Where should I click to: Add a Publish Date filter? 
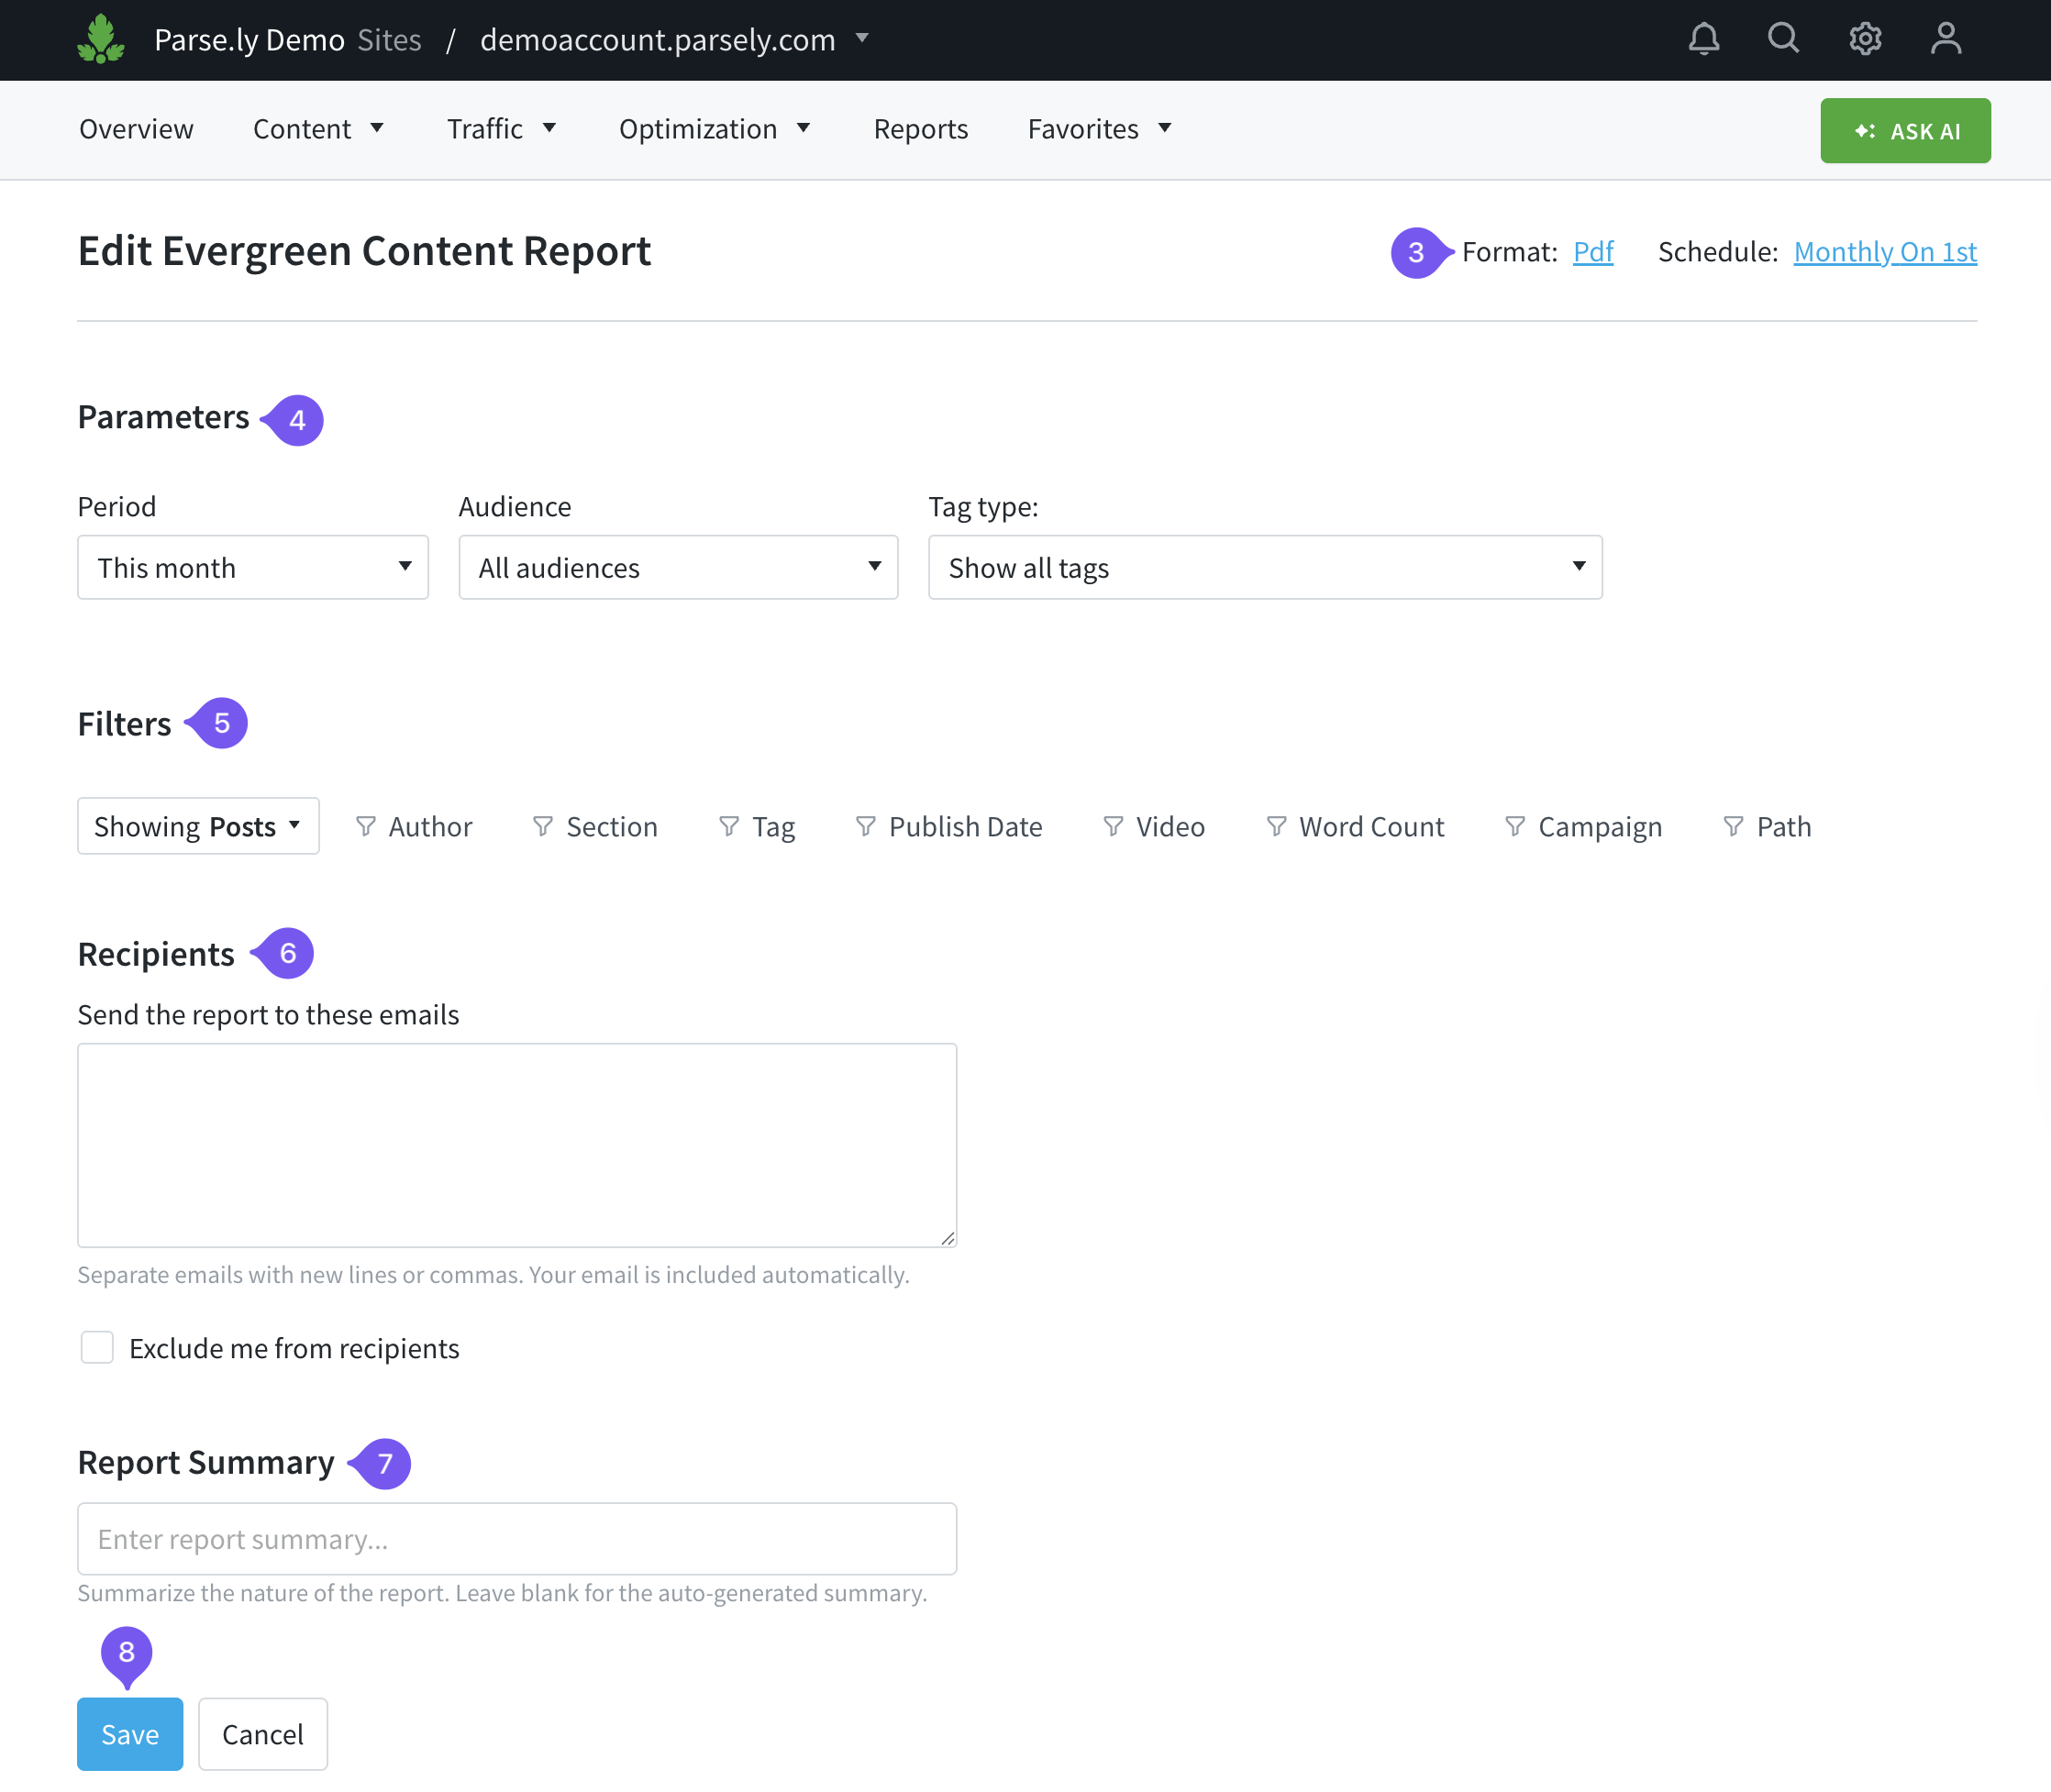click(x=949, y=827)
